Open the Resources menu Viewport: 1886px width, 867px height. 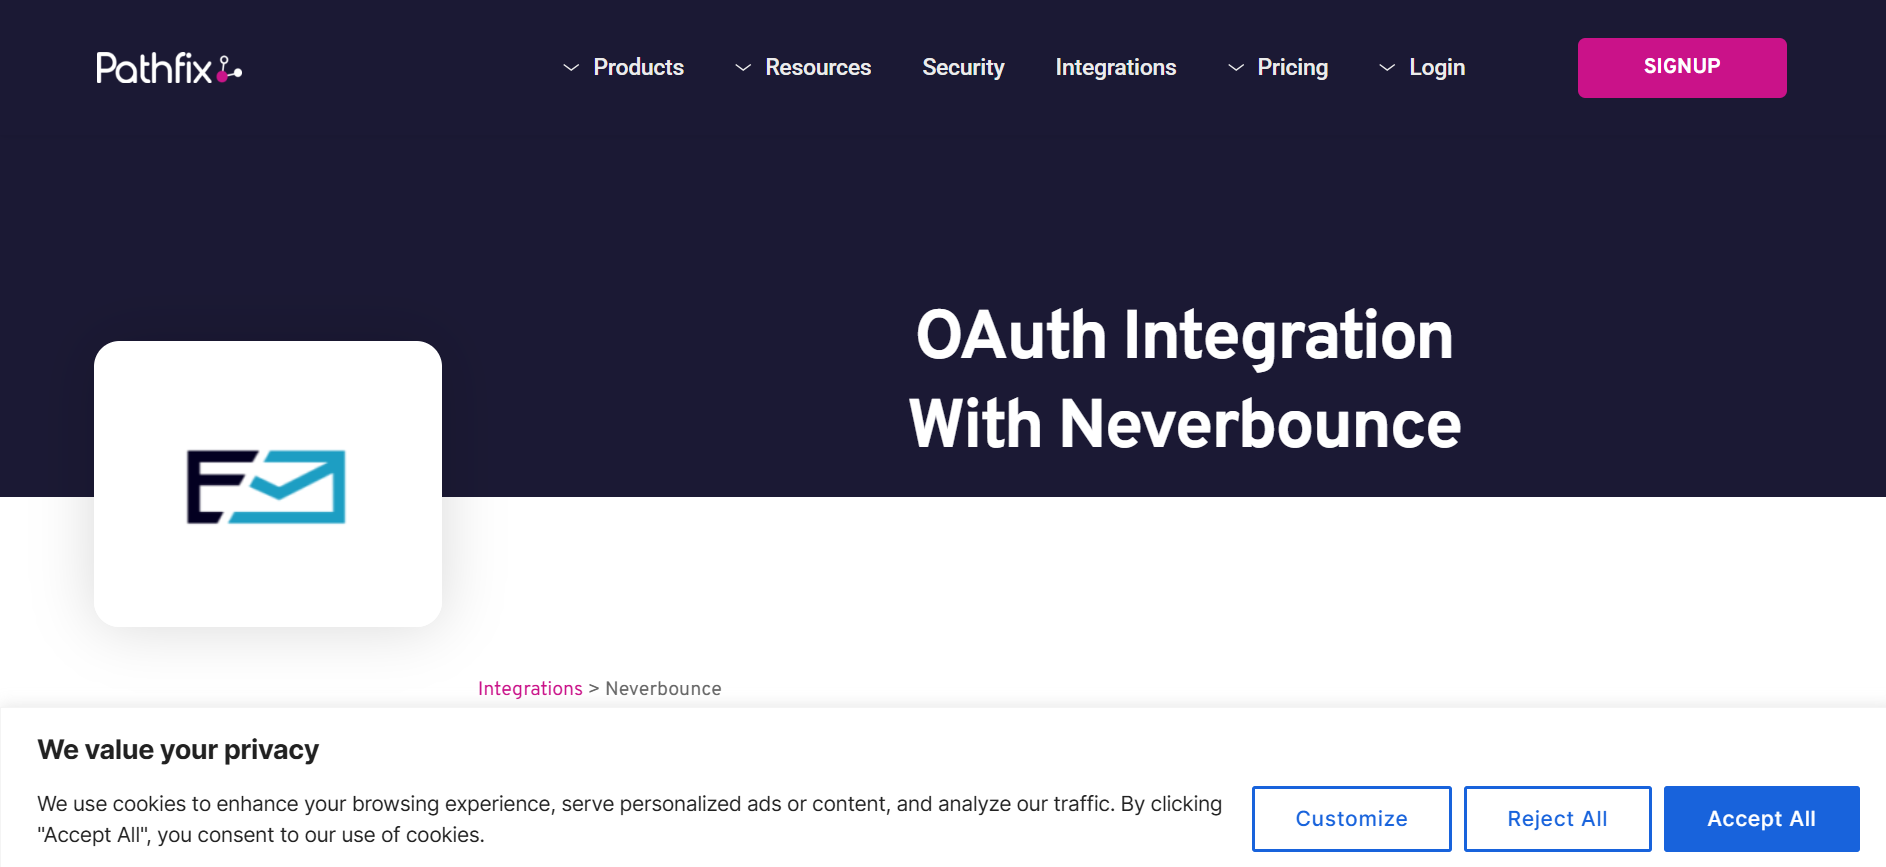[x=818, y=67]
